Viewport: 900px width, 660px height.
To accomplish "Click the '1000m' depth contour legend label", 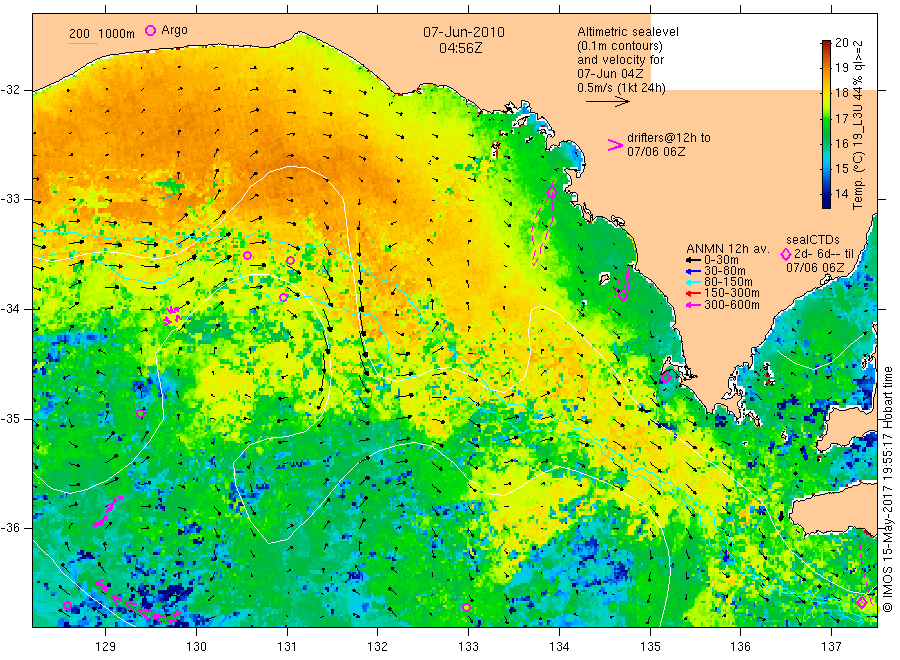I will [116, 34].
